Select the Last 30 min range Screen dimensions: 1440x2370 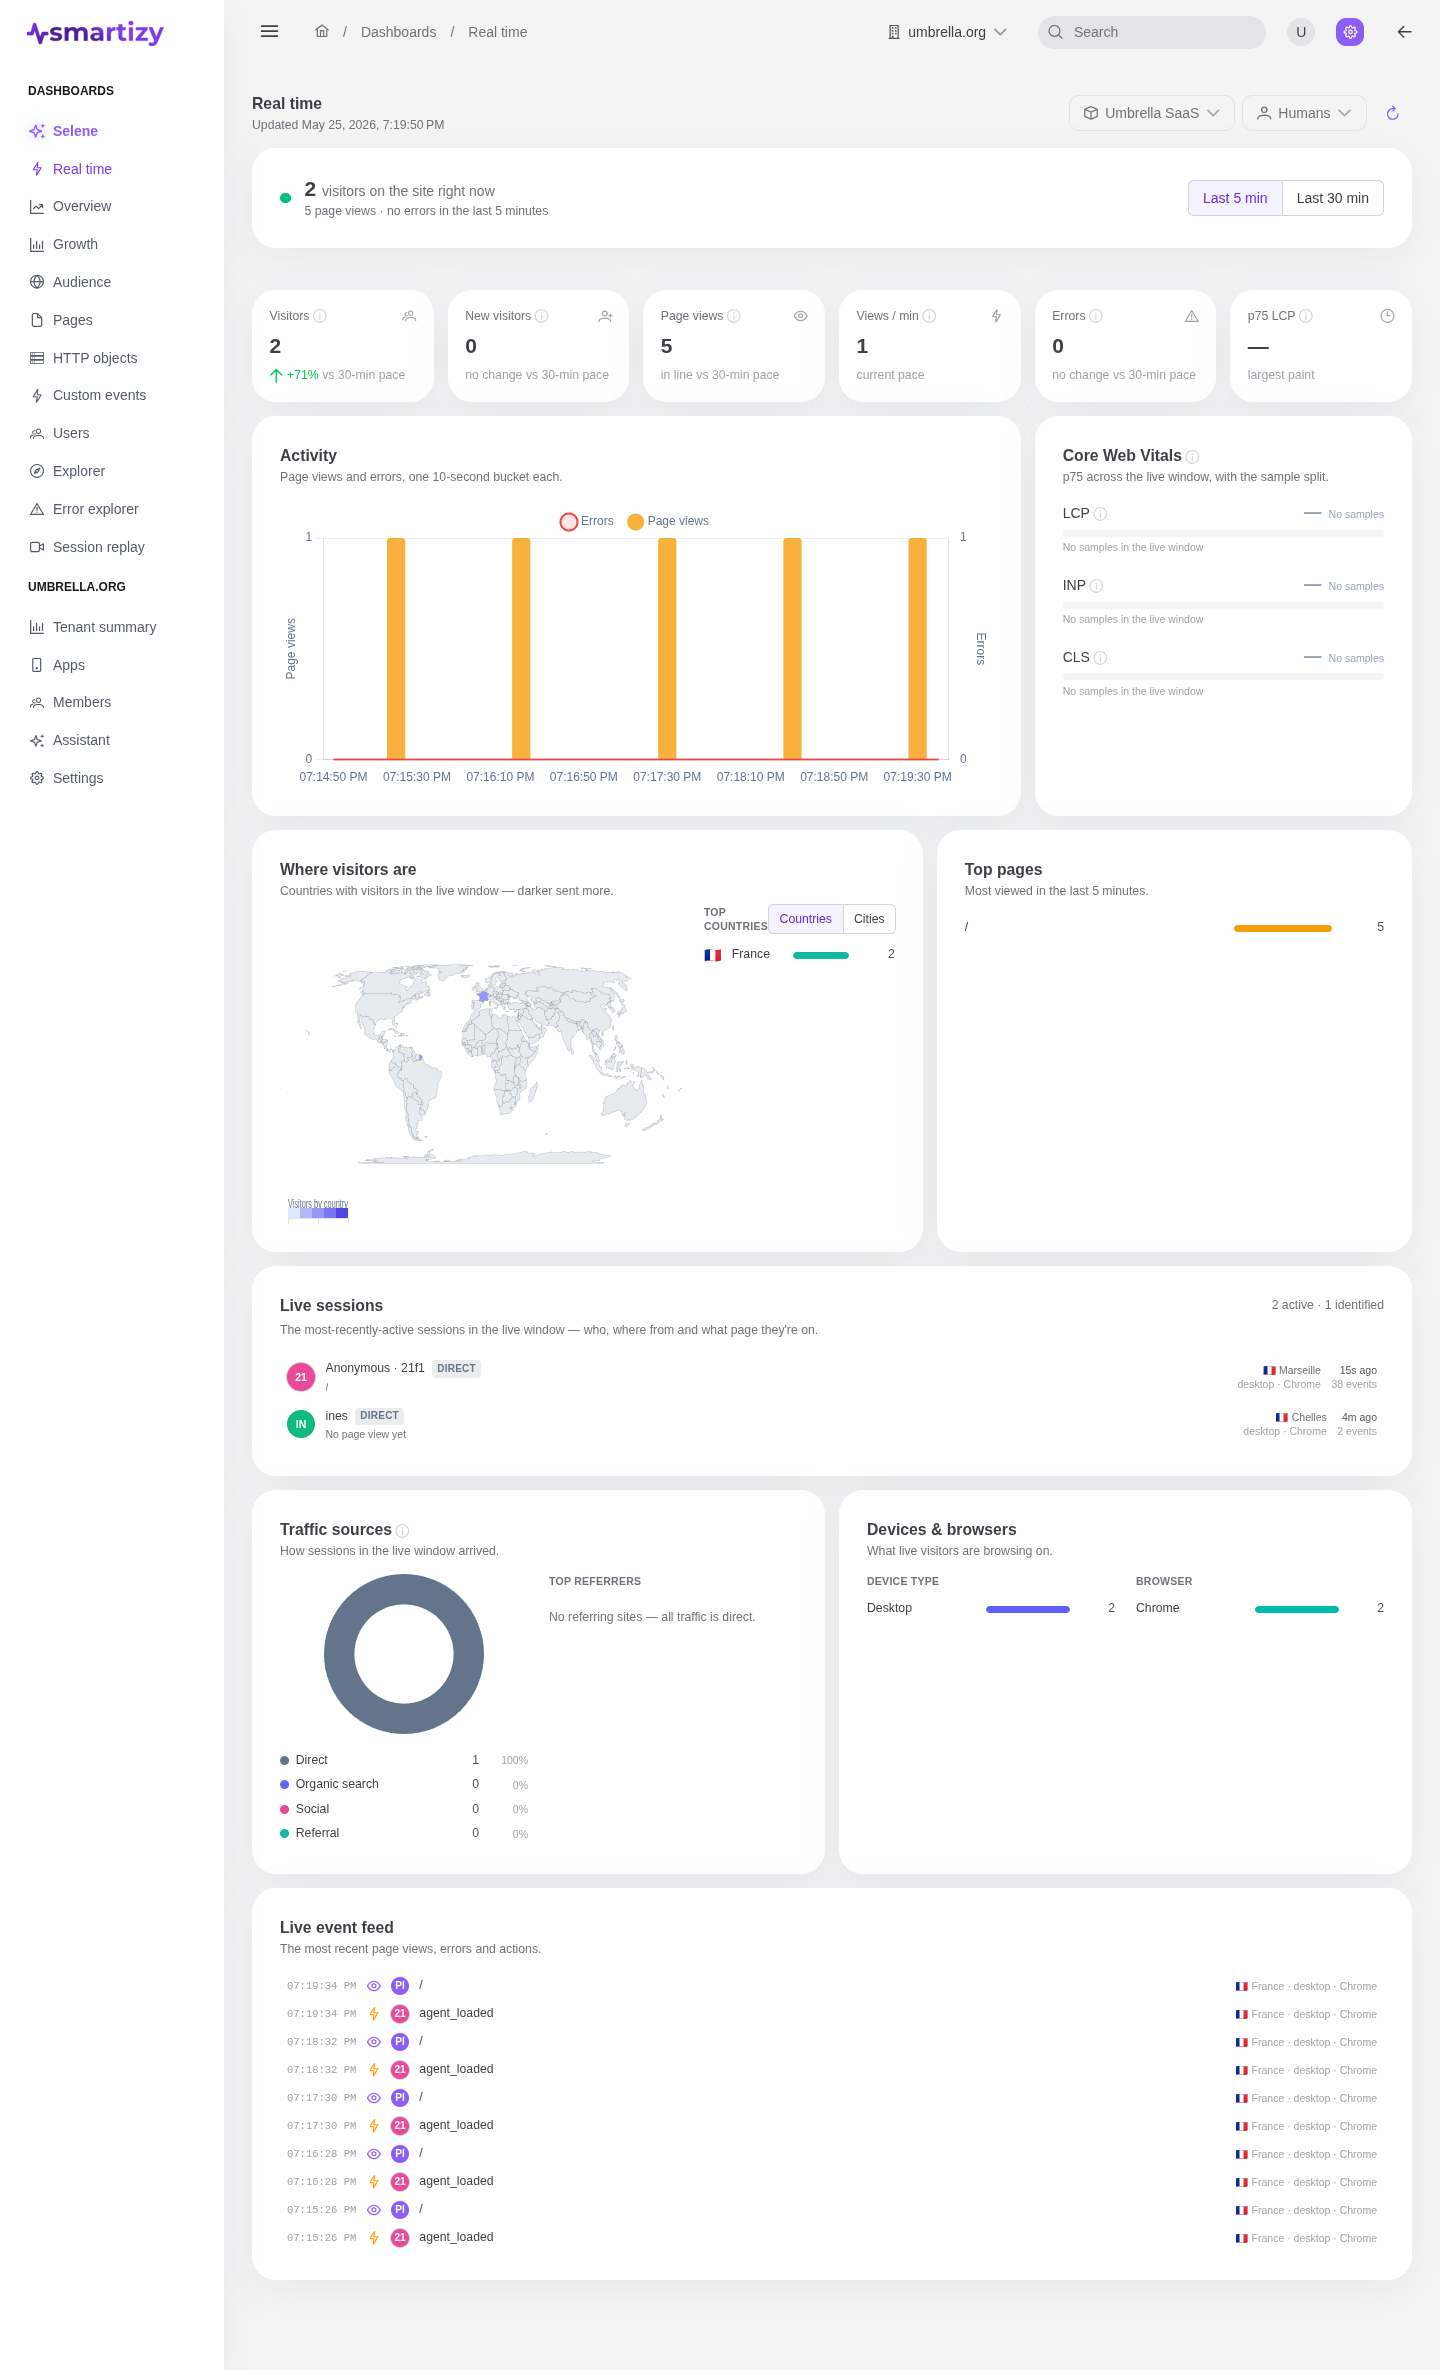[1333, 198]
